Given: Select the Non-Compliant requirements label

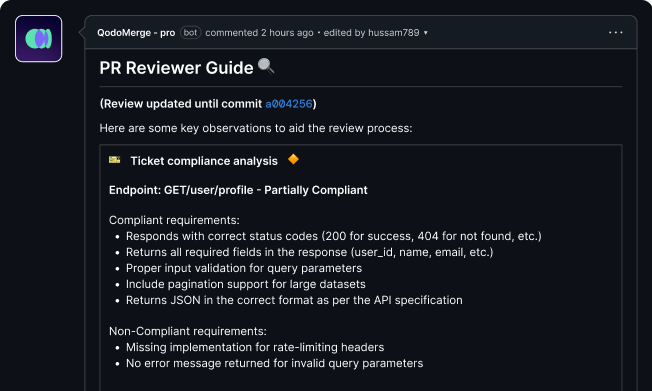Looking at the screenshot, I should [188, 331].
